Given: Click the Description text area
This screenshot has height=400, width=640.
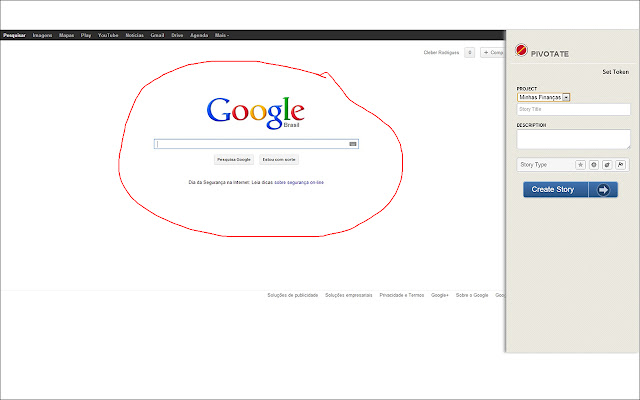Looking at the screenshot, I should click(573, 139).
